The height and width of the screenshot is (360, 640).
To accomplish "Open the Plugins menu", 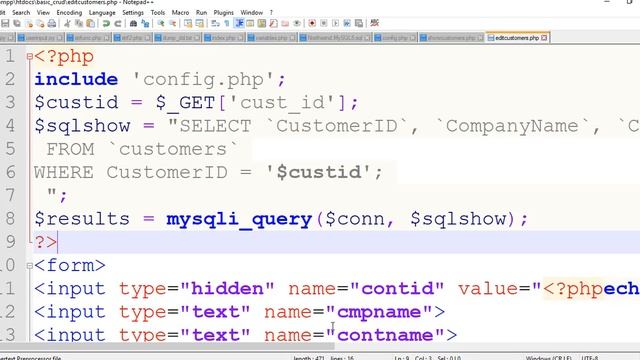I will (223, 13).
